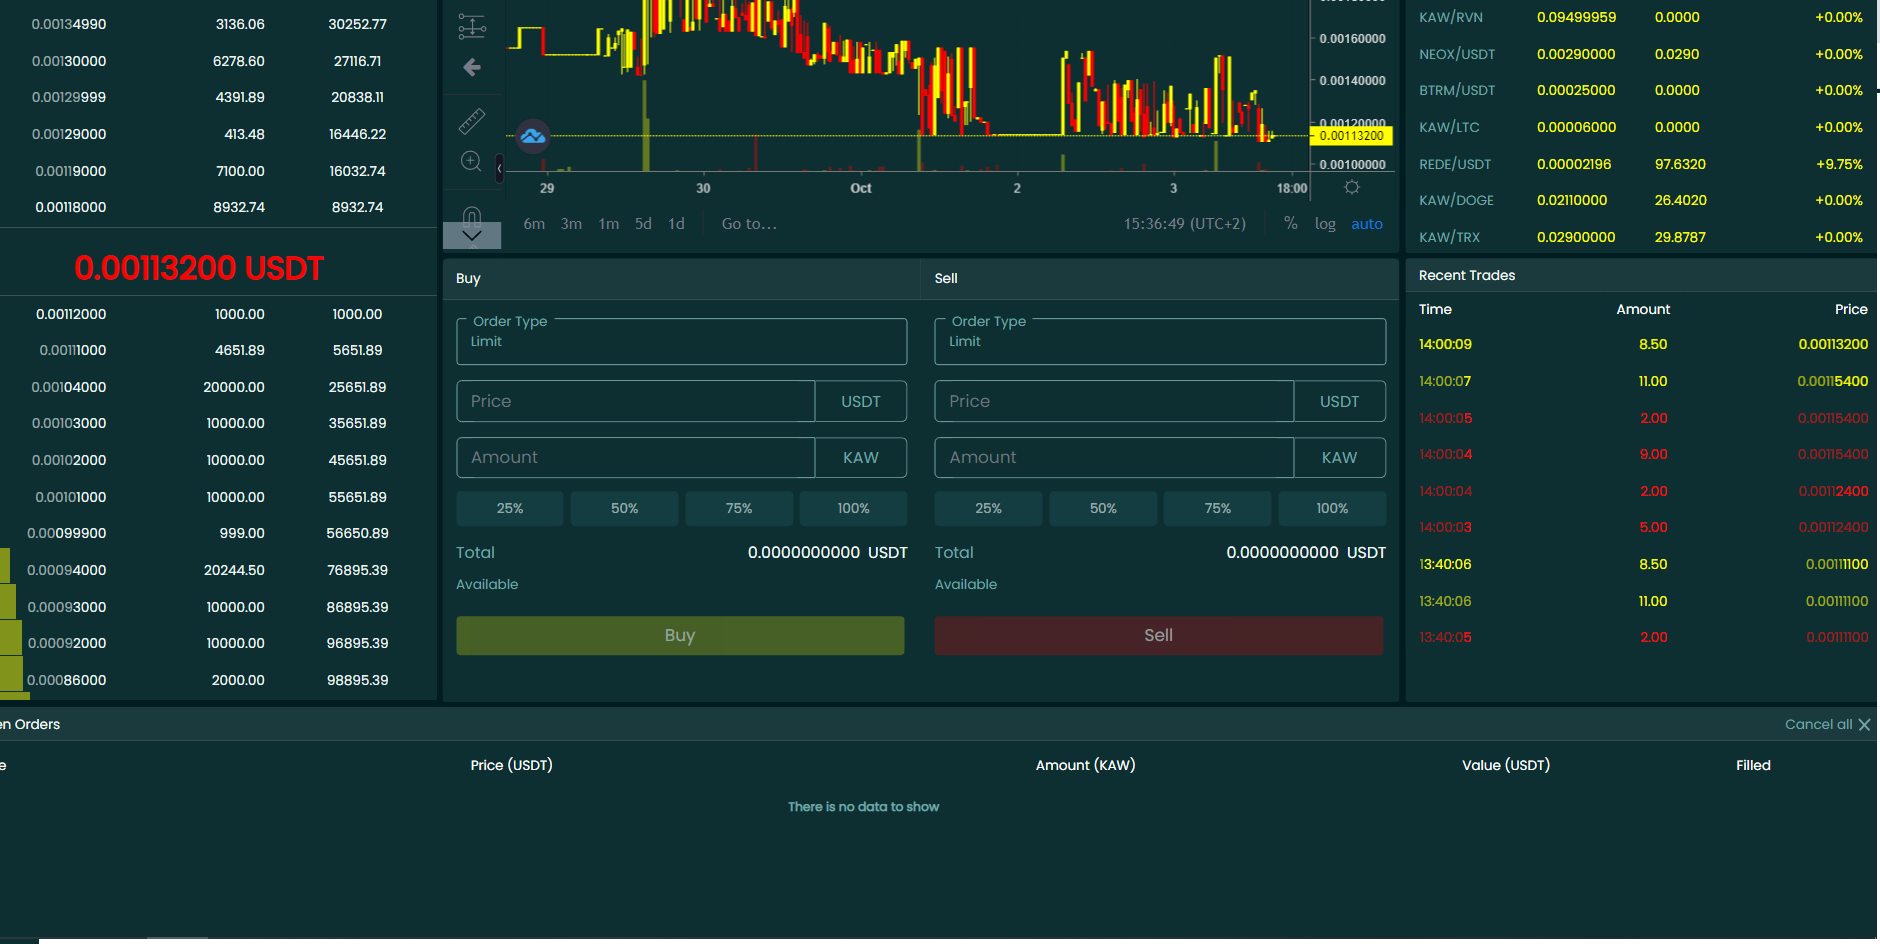
Task: Click the Price (USDT) column header
Action: 512,765
